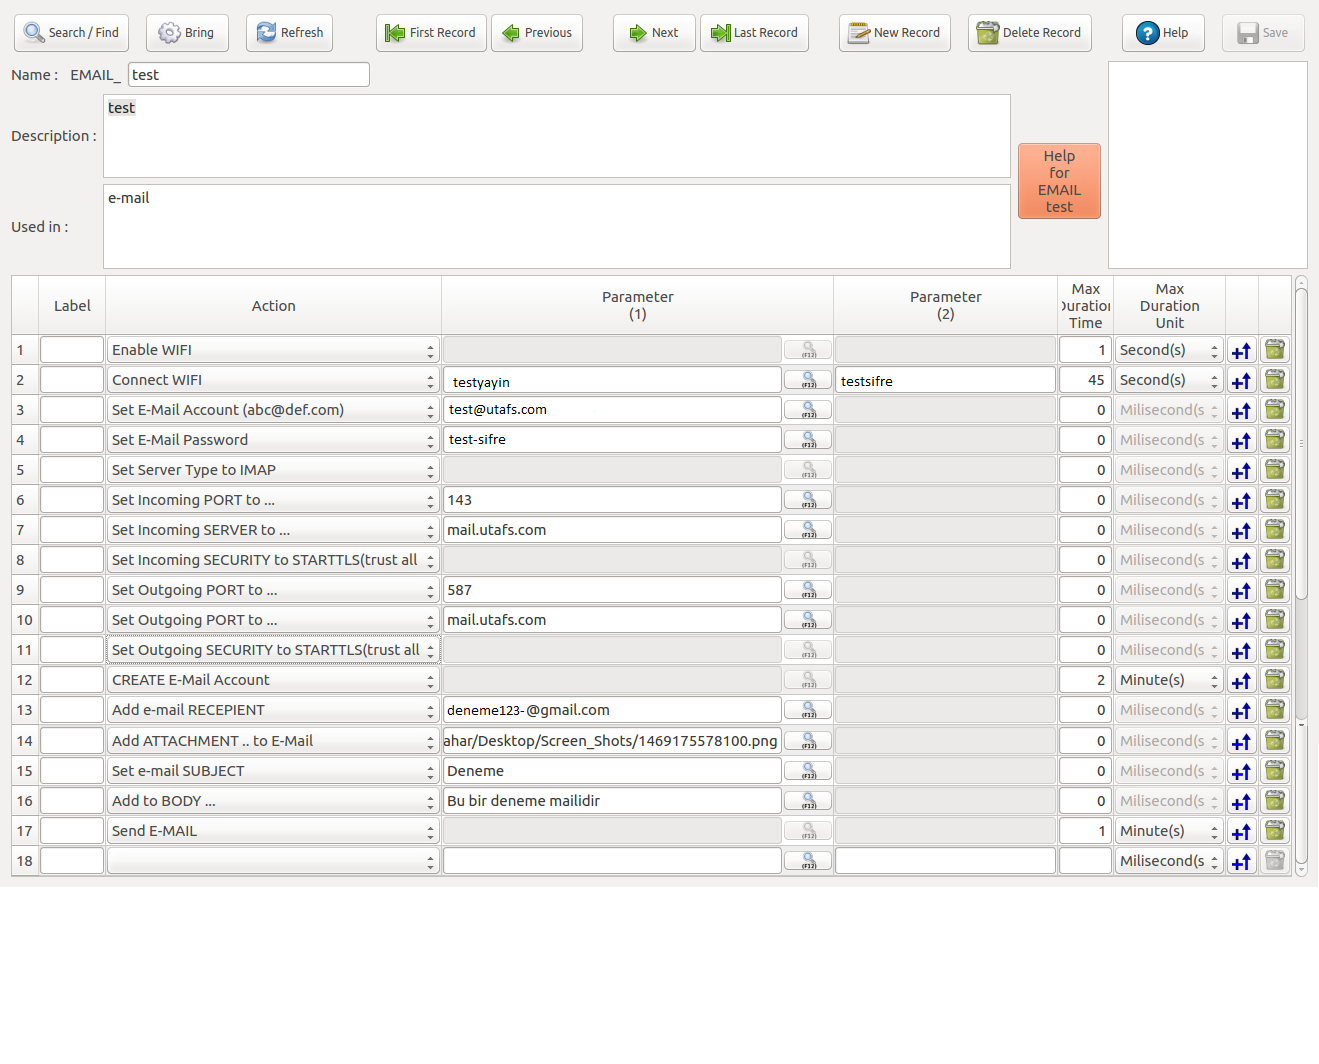The image size is (1319, 1064).
Task: Click the insert-row icon for row 8
Action: (1242, 560)
